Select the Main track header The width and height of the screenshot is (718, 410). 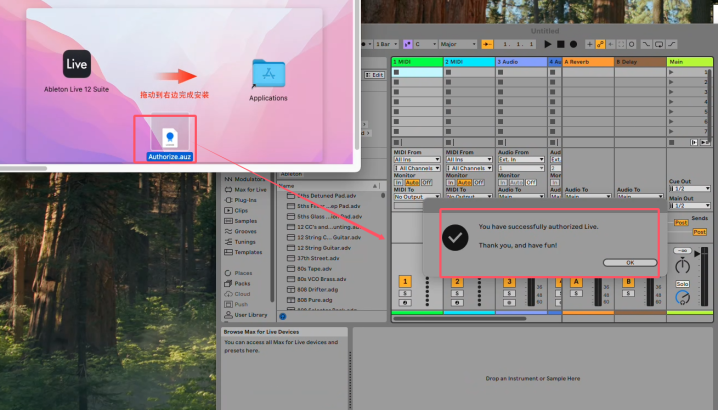690,62
